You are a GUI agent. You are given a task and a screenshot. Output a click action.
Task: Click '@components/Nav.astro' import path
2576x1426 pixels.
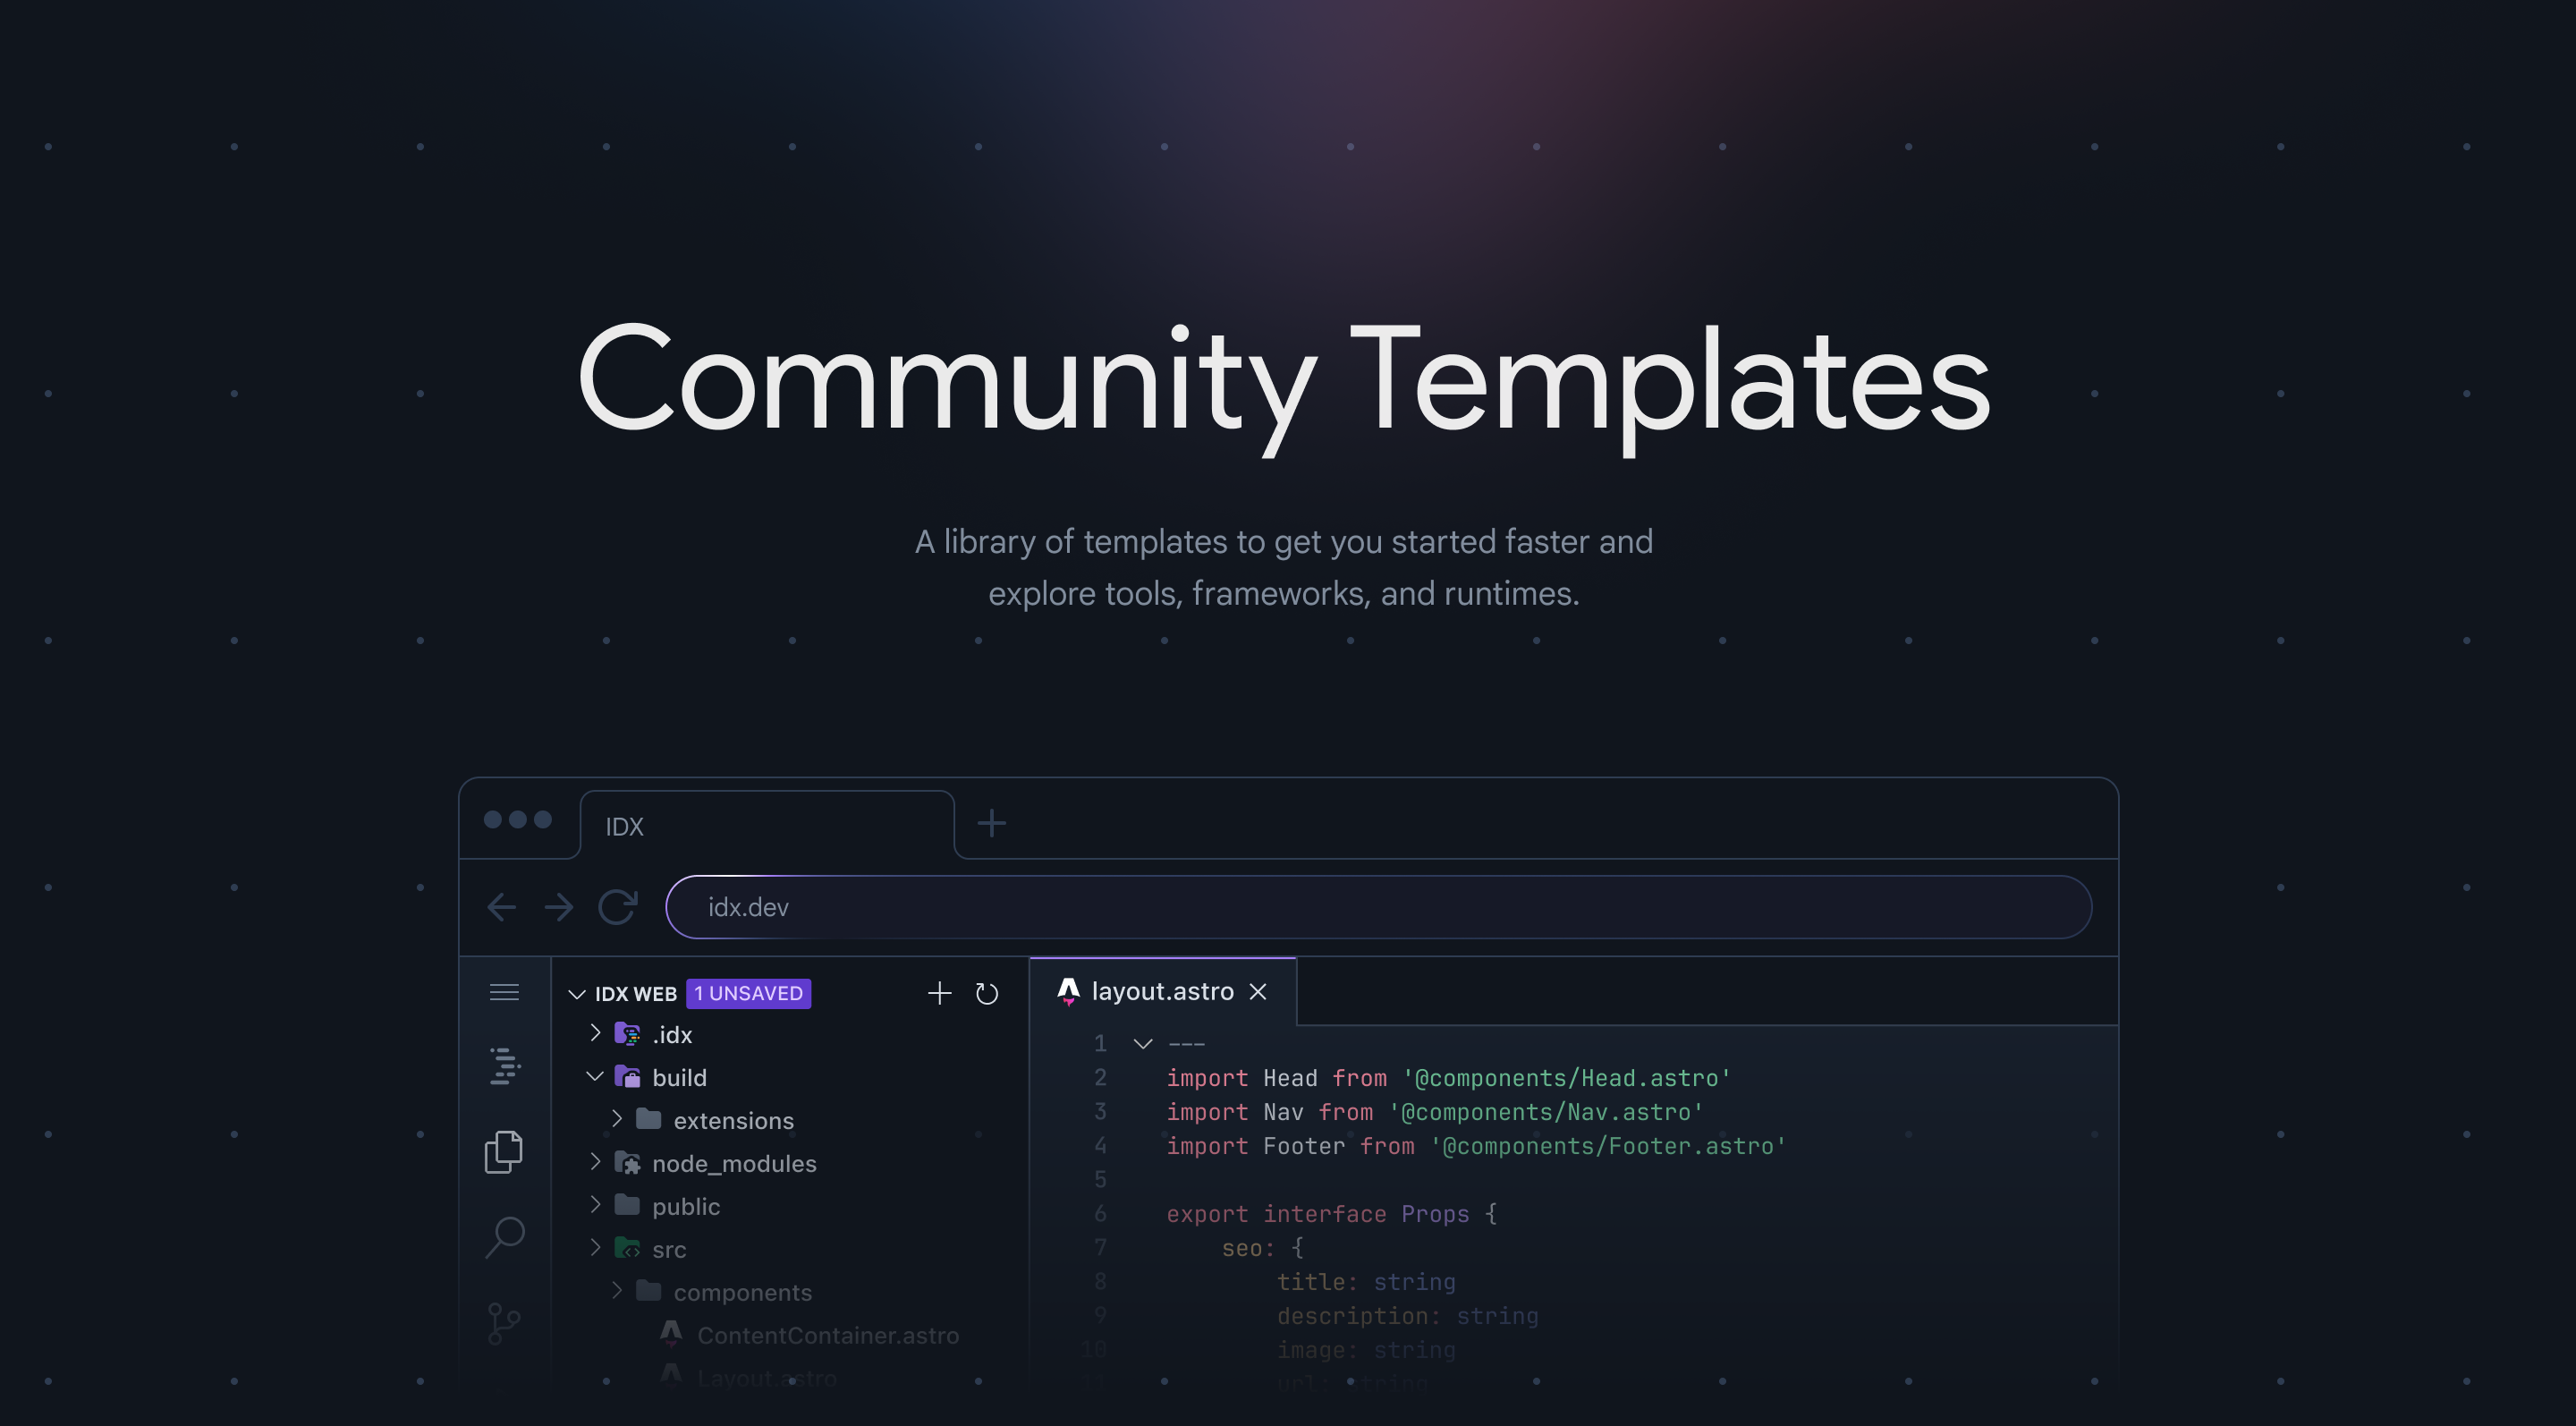tap(1546, 1112)
